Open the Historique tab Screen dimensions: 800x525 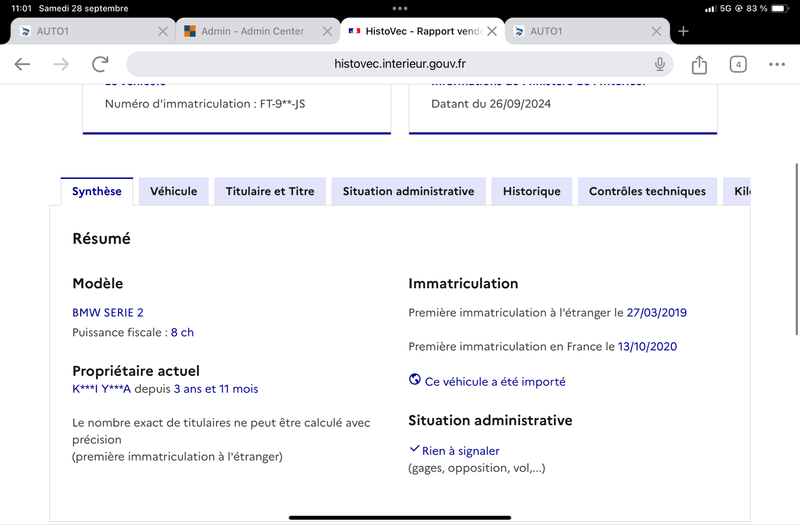coord(532,191)
